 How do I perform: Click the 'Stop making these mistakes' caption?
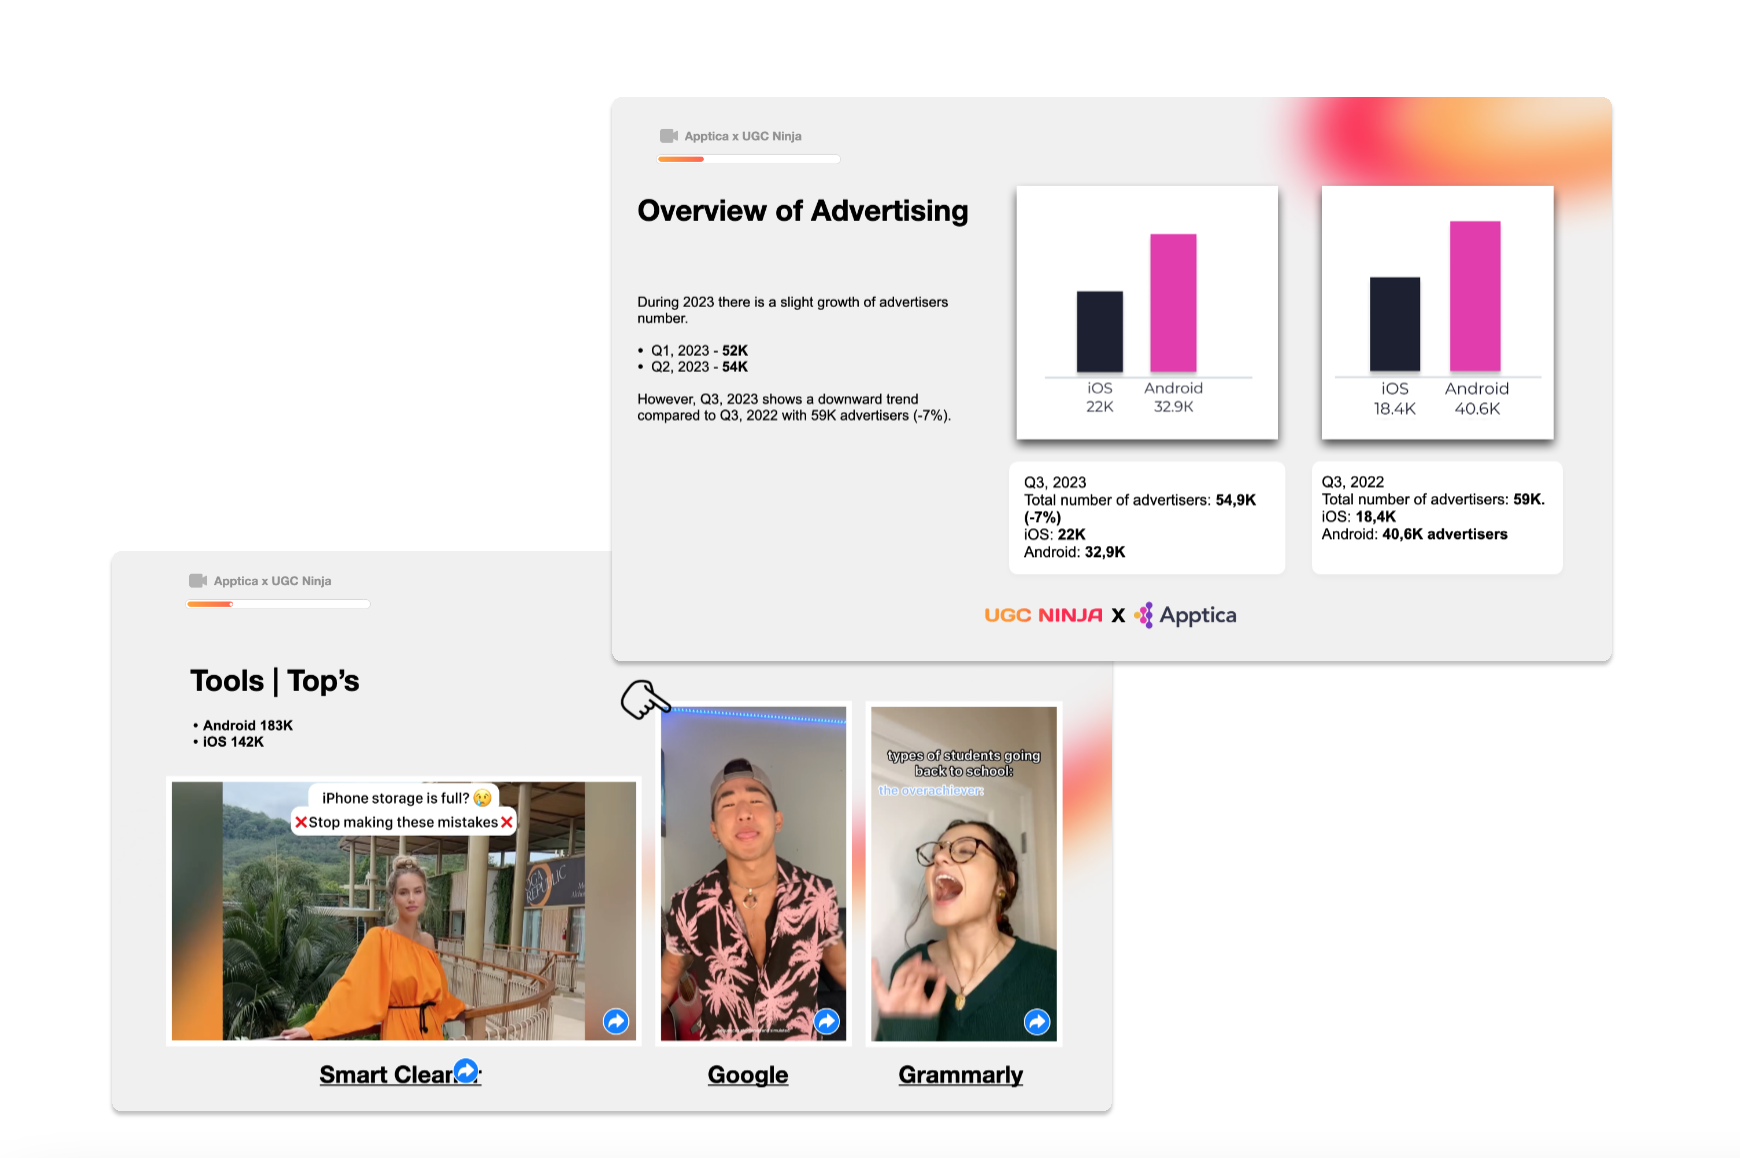pyautogui.click(x=404, y=822)
